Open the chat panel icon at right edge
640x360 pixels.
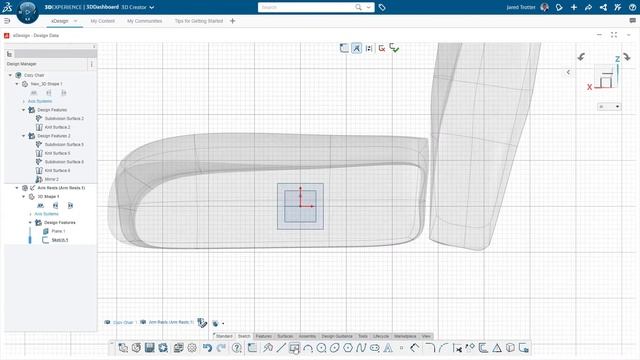click(x=632, y=20)
